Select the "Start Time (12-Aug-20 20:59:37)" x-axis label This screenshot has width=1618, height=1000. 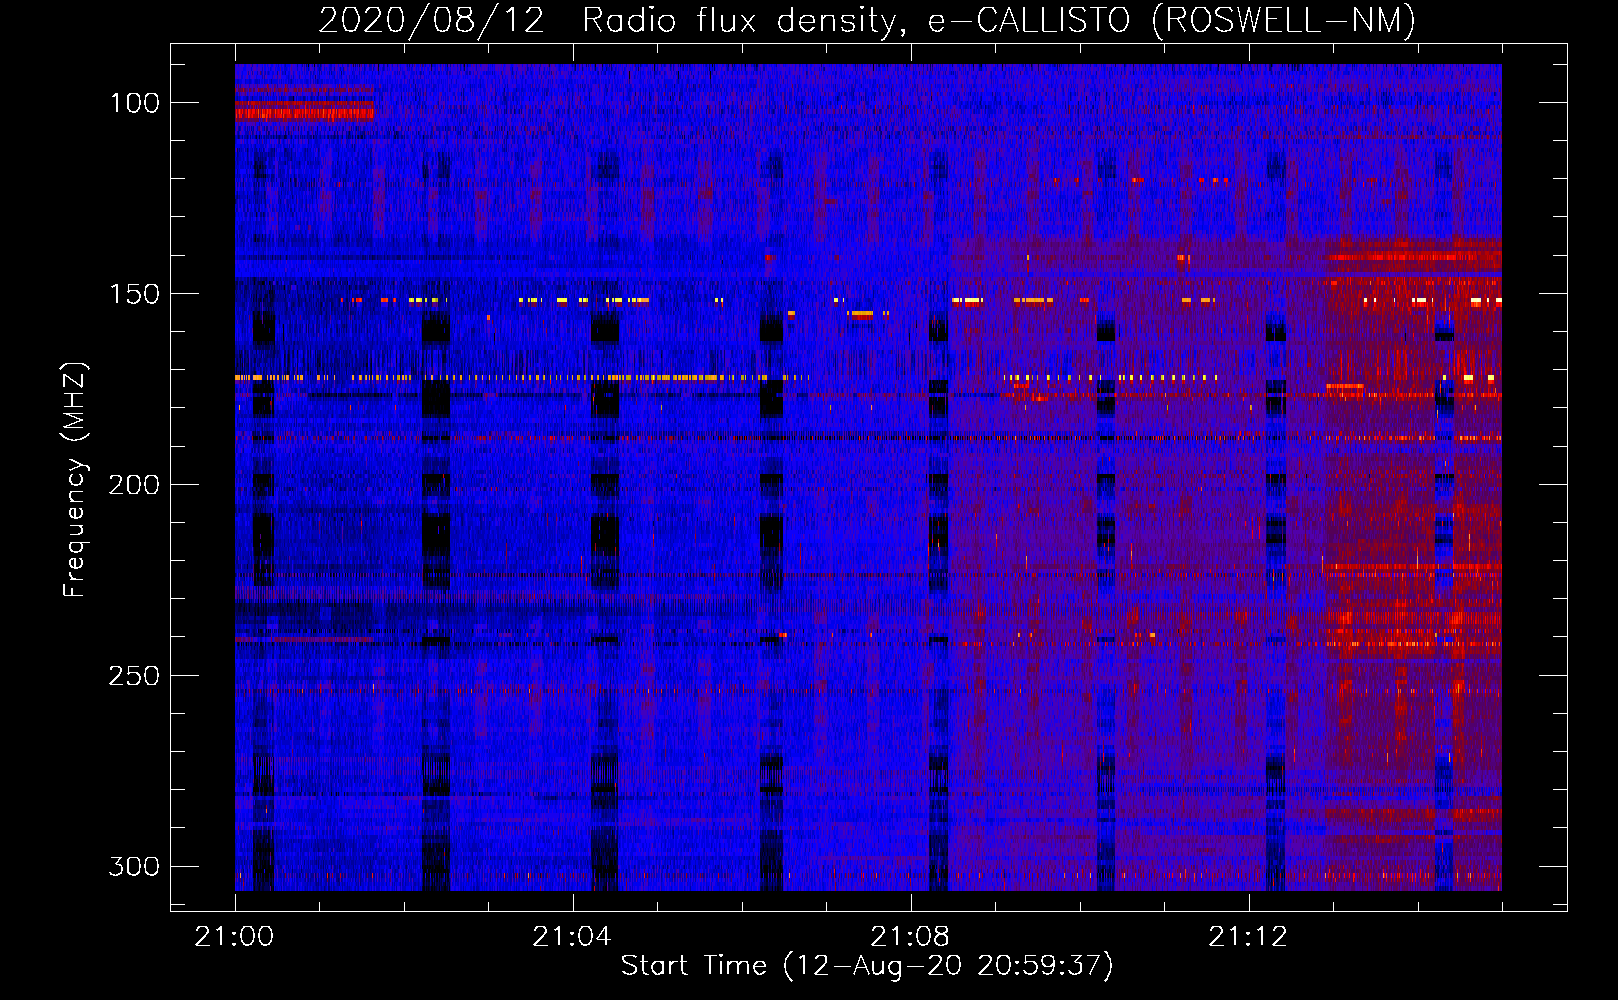[x=867, y=966]
